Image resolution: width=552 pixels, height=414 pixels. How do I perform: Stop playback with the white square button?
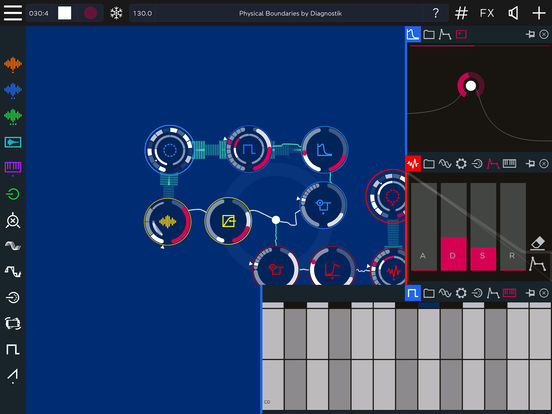click(x=64, y=13)
